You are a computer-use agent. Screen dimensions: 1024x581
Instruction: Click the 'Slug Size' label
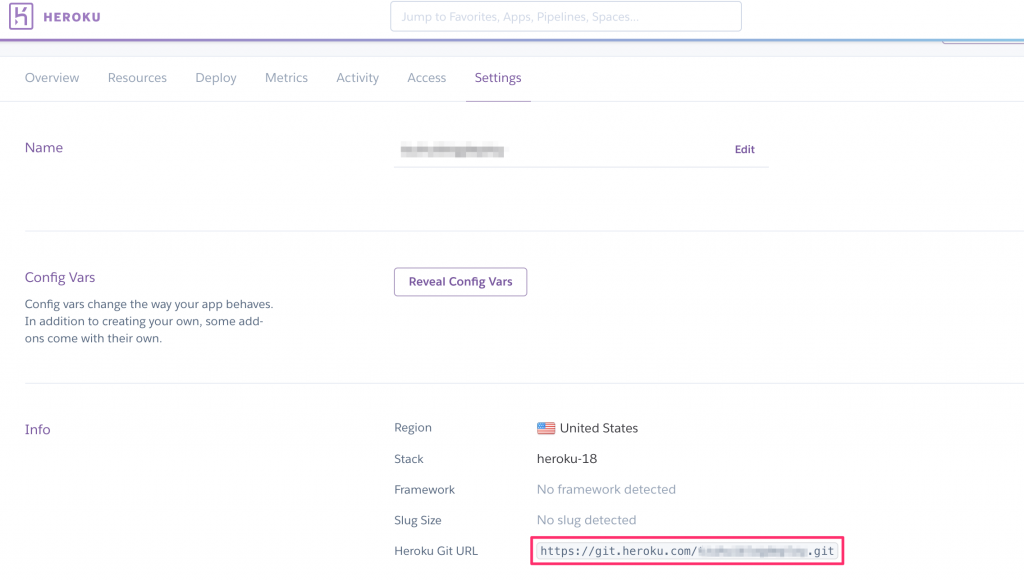click(x=417, y=520)
